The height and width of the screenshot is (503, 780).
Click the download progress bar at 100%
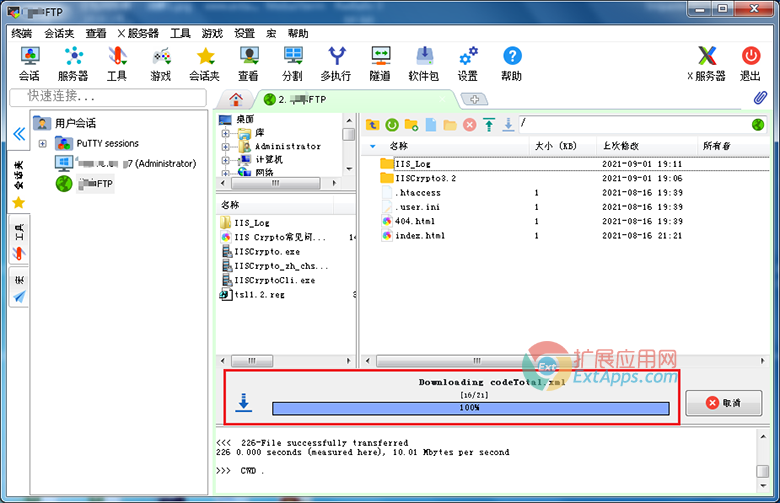click(x=471, y=408)
